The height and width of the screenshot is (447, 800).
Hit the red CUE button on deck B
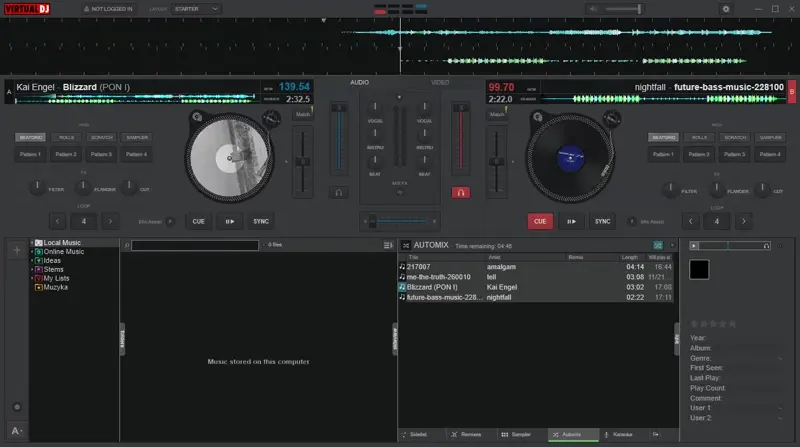coord(540,221)
